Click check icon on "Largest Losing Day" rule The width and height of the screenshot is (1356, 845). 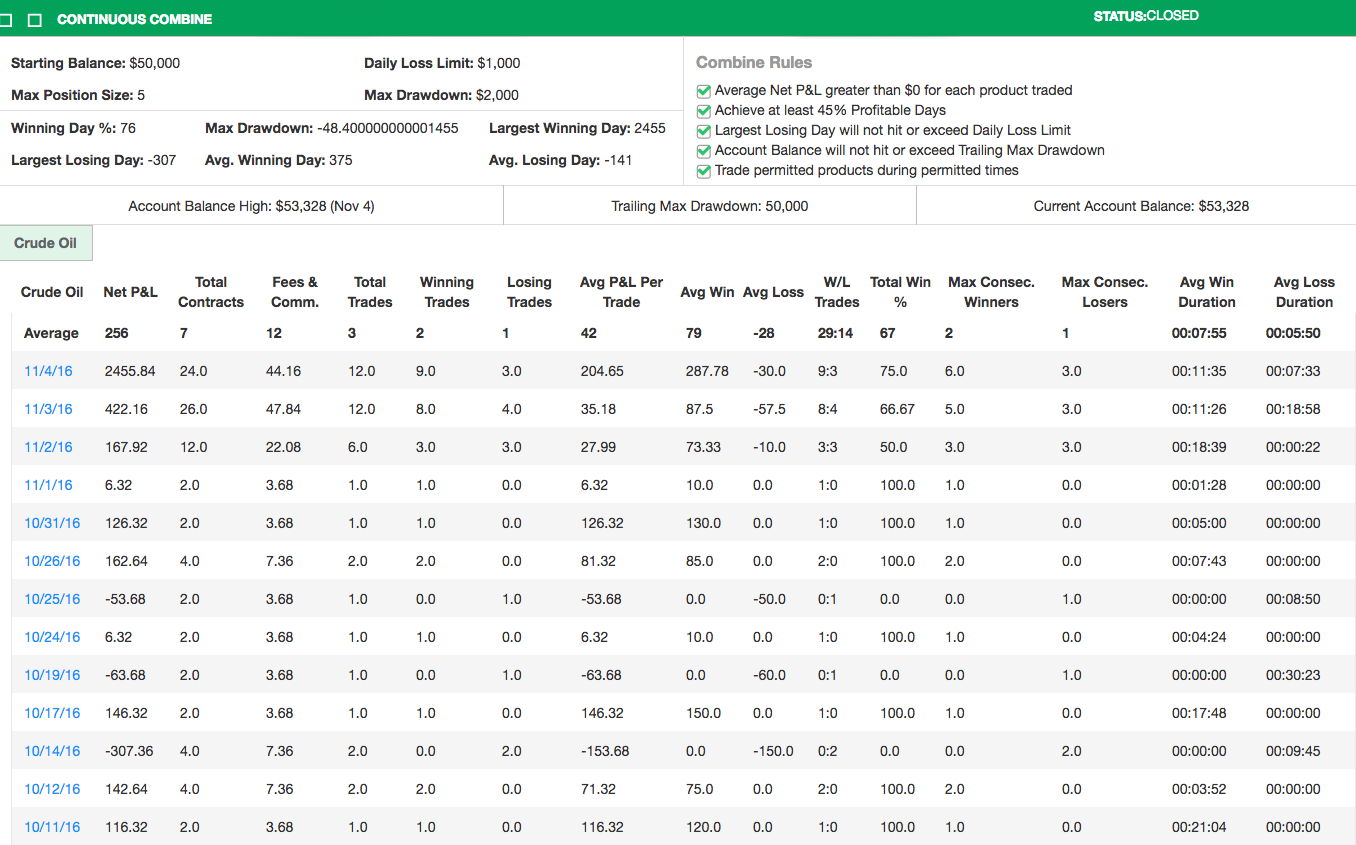pyautogui.click(x=704, y=130)
